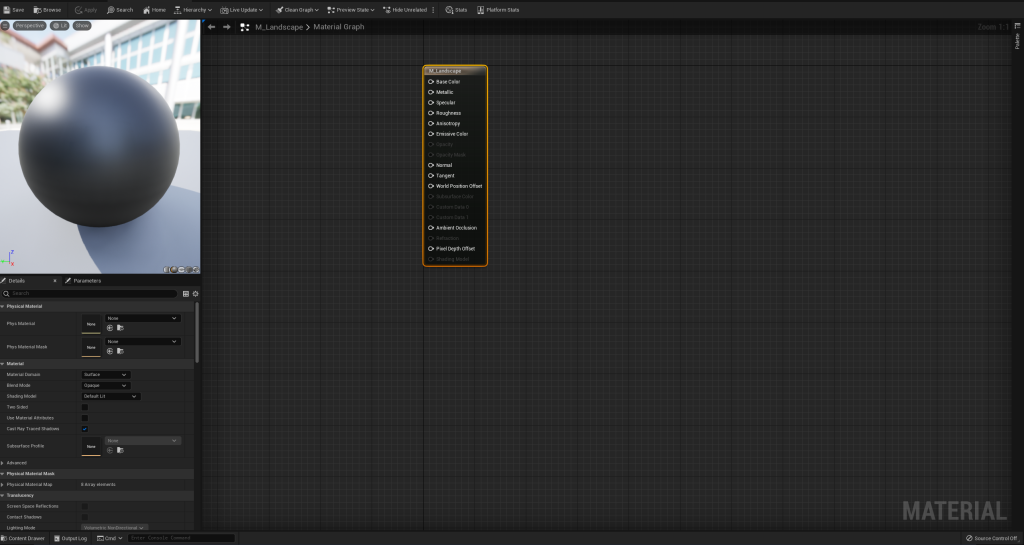Open Details panel settings gear icon
This screenshot has width=1024, height=545.
195,294
